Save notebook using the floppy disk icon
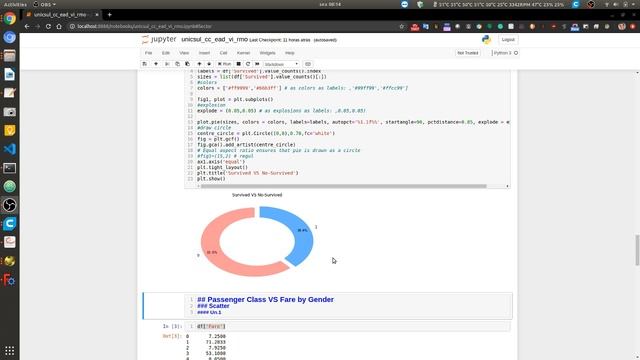Viewport: 640px width, 360px height. (x=144, y=64)
